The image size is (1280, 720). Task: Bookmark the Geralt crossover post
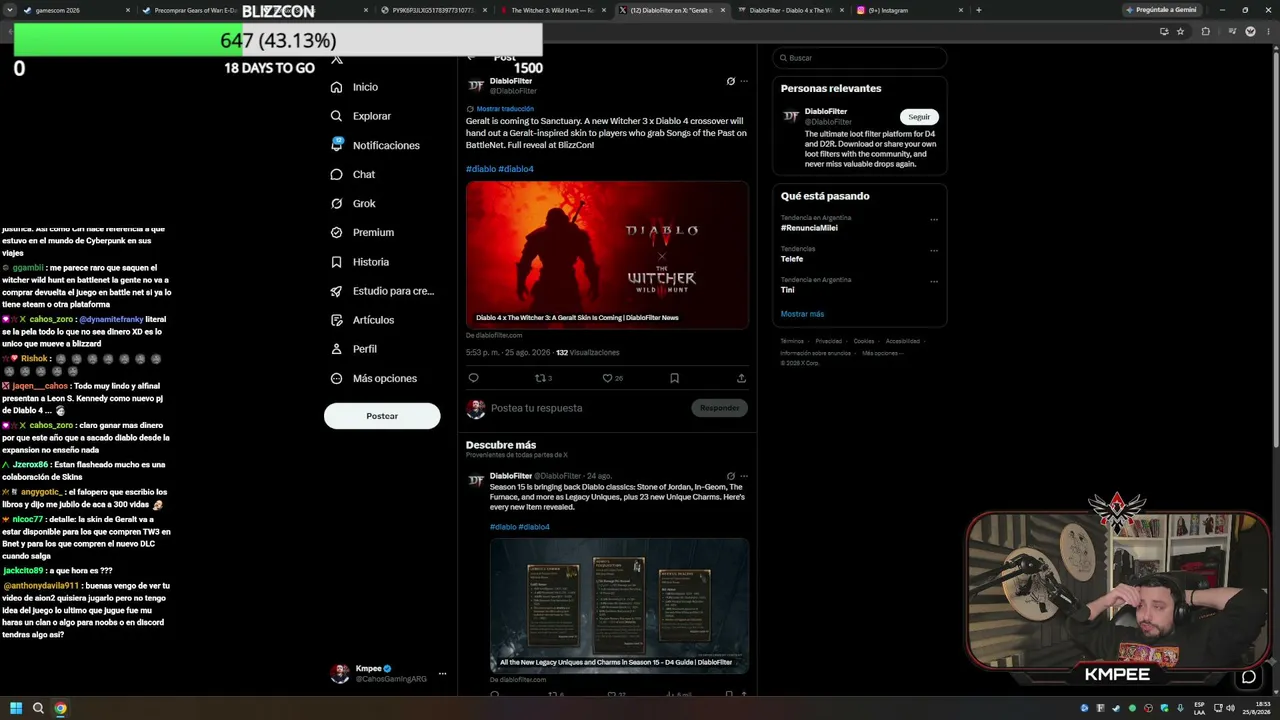coord(674,378)
